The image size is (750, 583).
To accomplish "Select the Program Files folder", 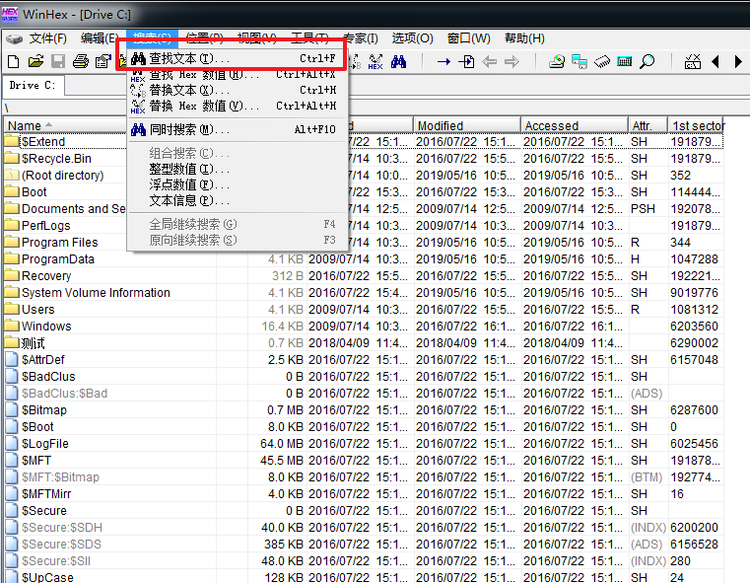I will pos(60,242).
